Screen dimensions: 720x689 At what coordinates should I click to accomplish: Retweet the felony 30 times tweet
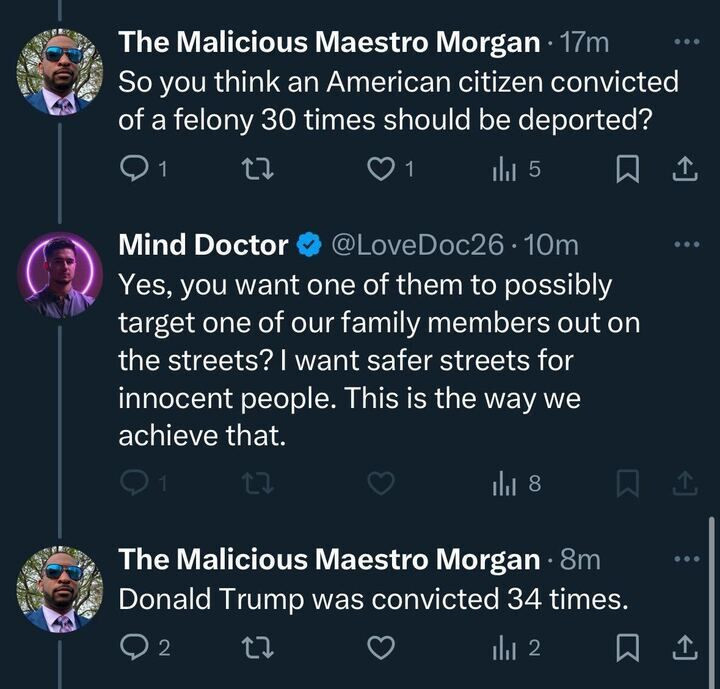point(258,169)
